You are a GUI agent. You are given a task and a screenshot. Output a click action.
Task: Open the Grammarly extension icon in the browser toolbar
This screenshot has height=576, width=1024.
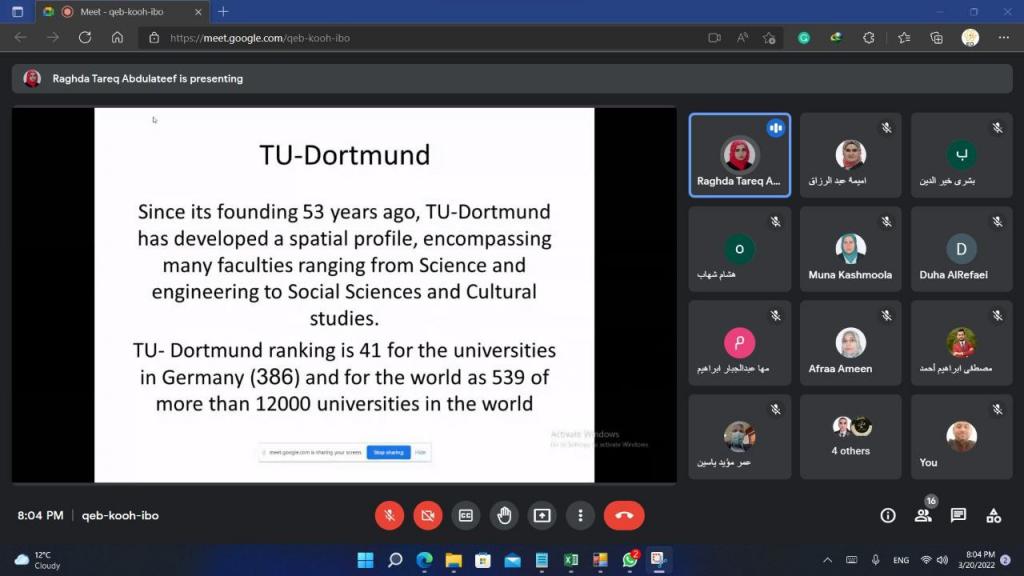pyautogui.click(x=803, y=38)
